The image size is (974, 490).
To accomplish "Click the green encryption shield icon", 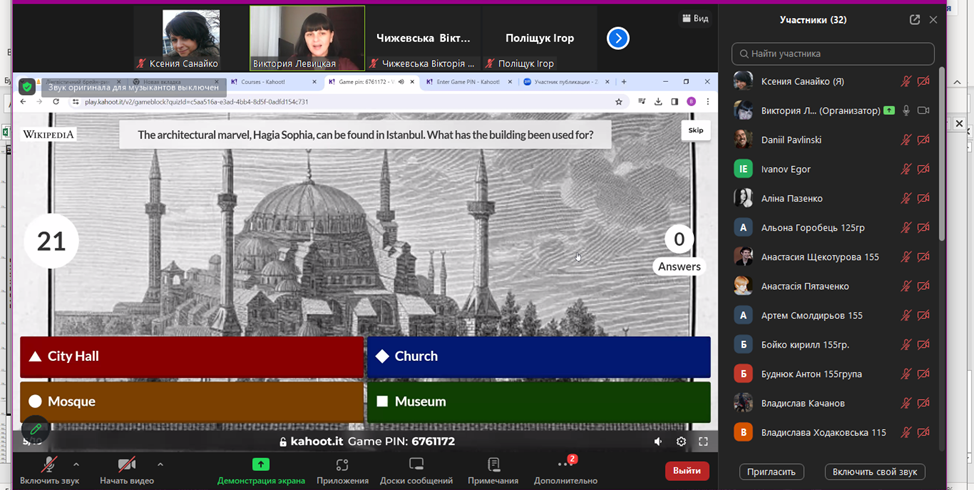I will [x=27, y=87].
